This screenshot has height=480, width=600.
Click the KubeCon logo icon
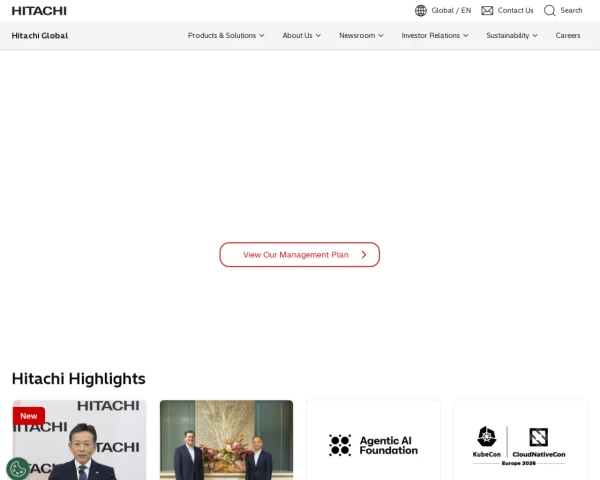coord(487,437)
